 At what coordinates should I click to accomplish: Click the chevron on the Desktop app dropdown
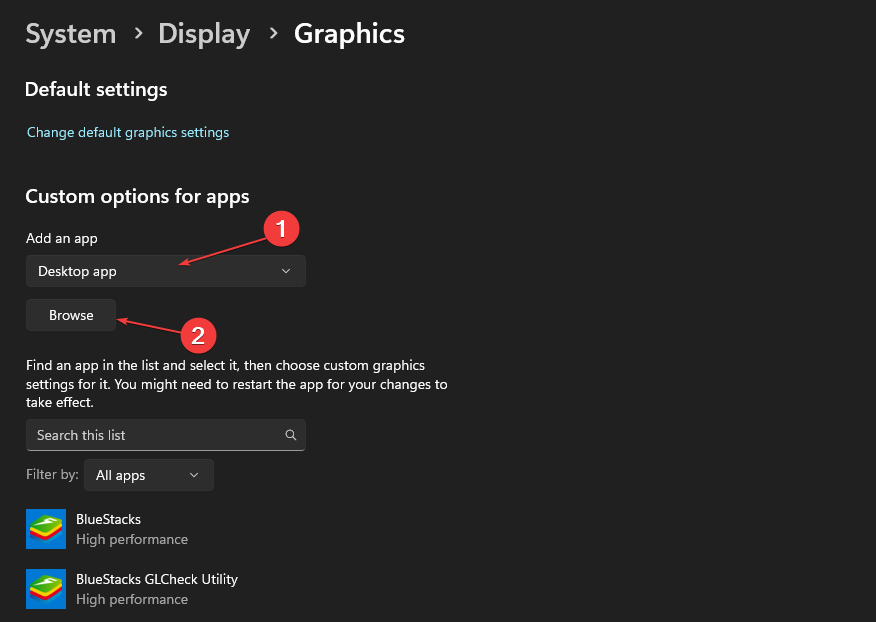[x=287, y=271]
